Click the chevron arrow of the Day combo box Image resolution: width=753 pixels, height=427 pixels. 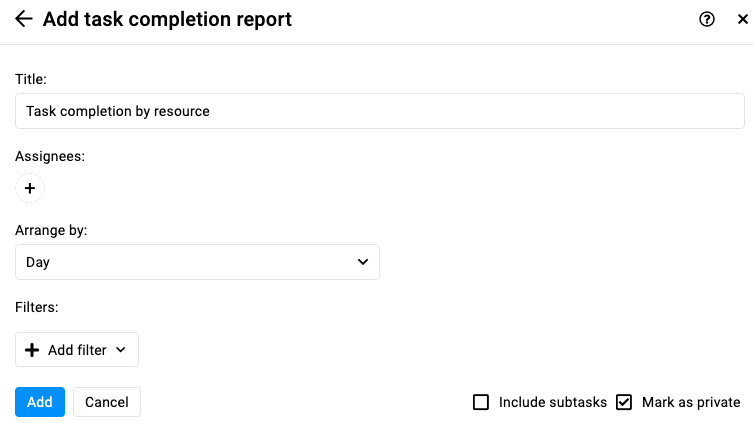click(x=363, y=262)
